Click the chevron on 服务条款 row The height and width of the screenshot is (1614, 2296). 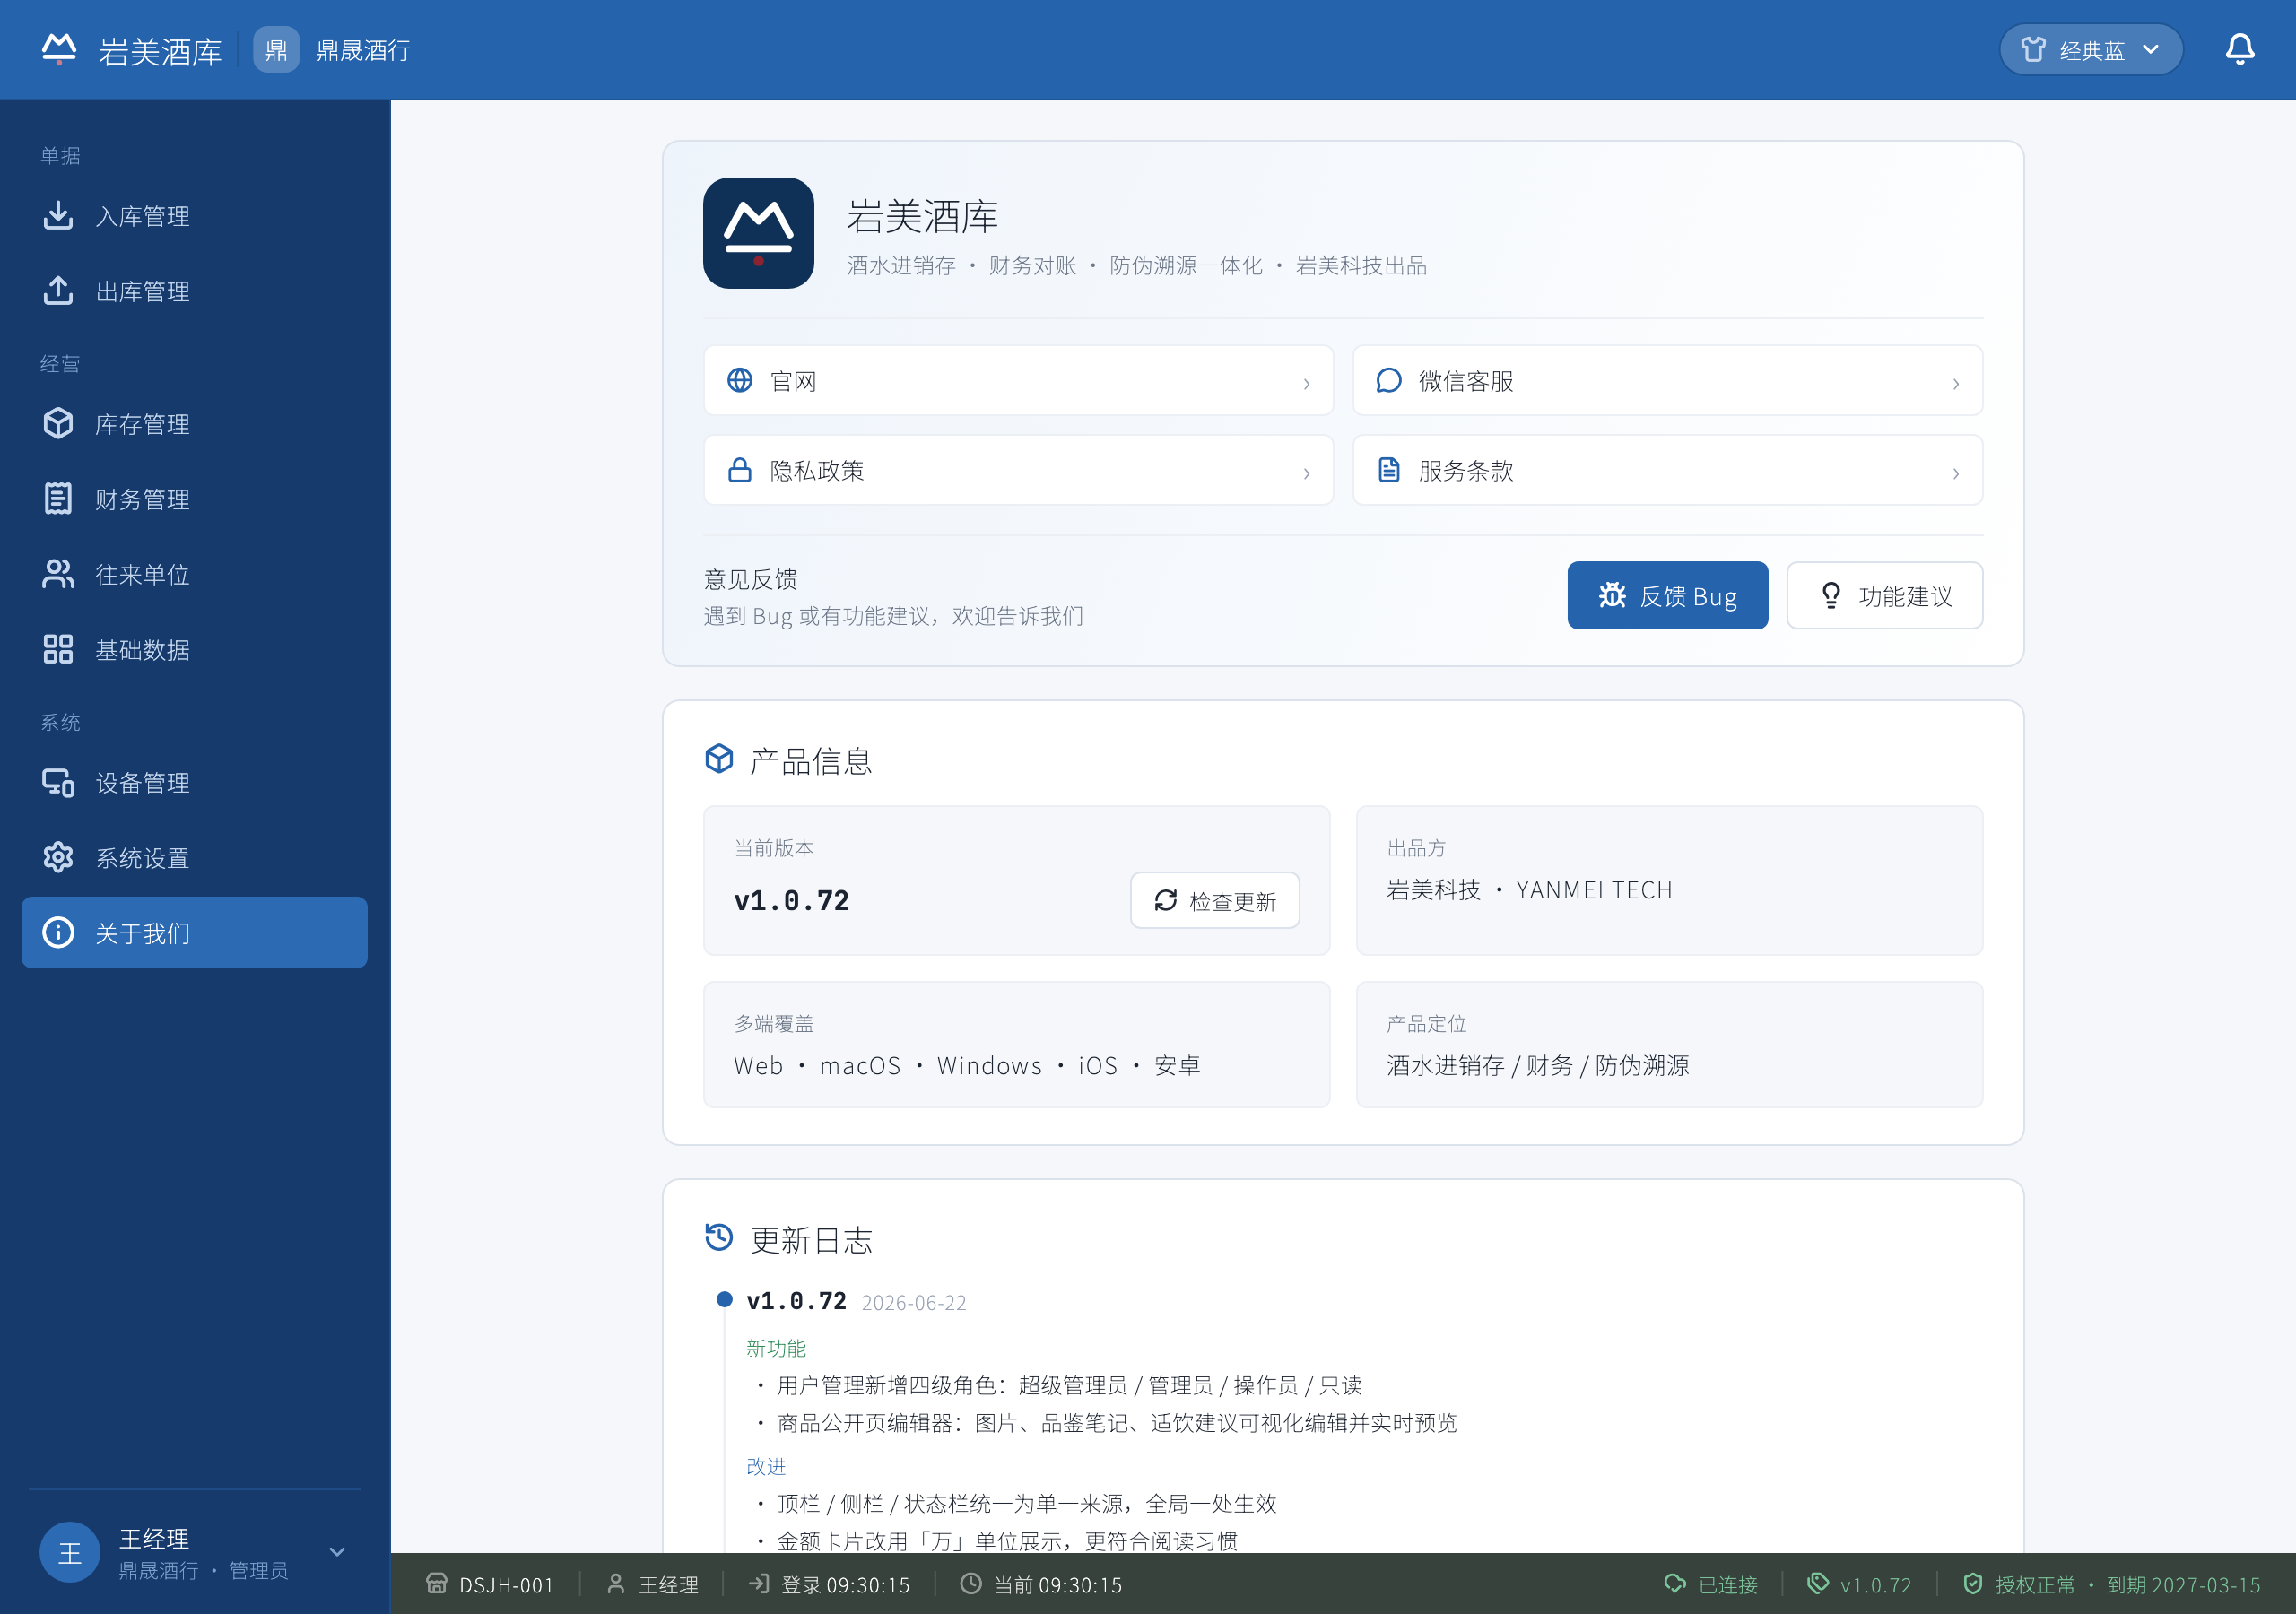pos(1955,473)
